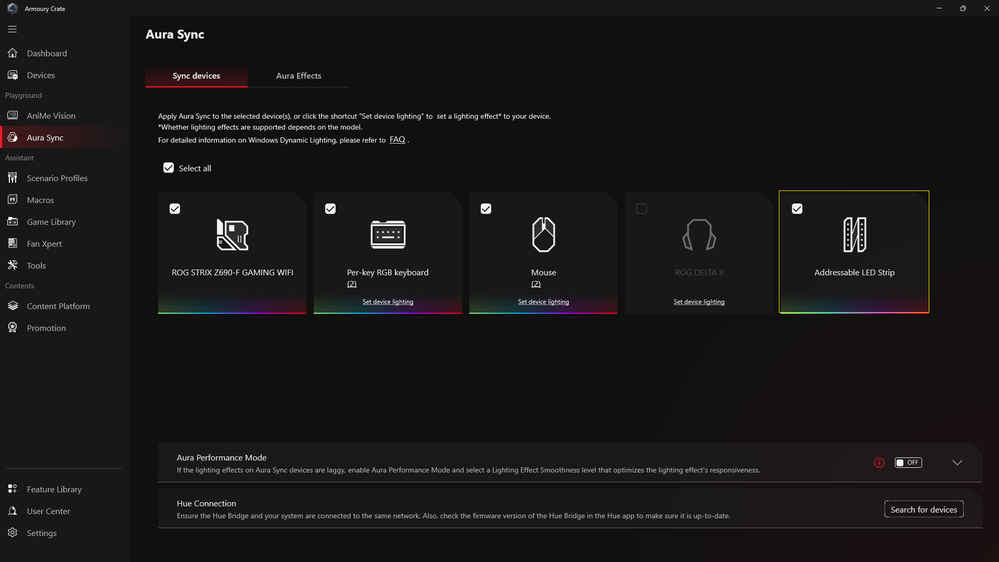Click the Addressable LED Strip icon
This screenshot has height=562, width=999.
click(854, 234)
